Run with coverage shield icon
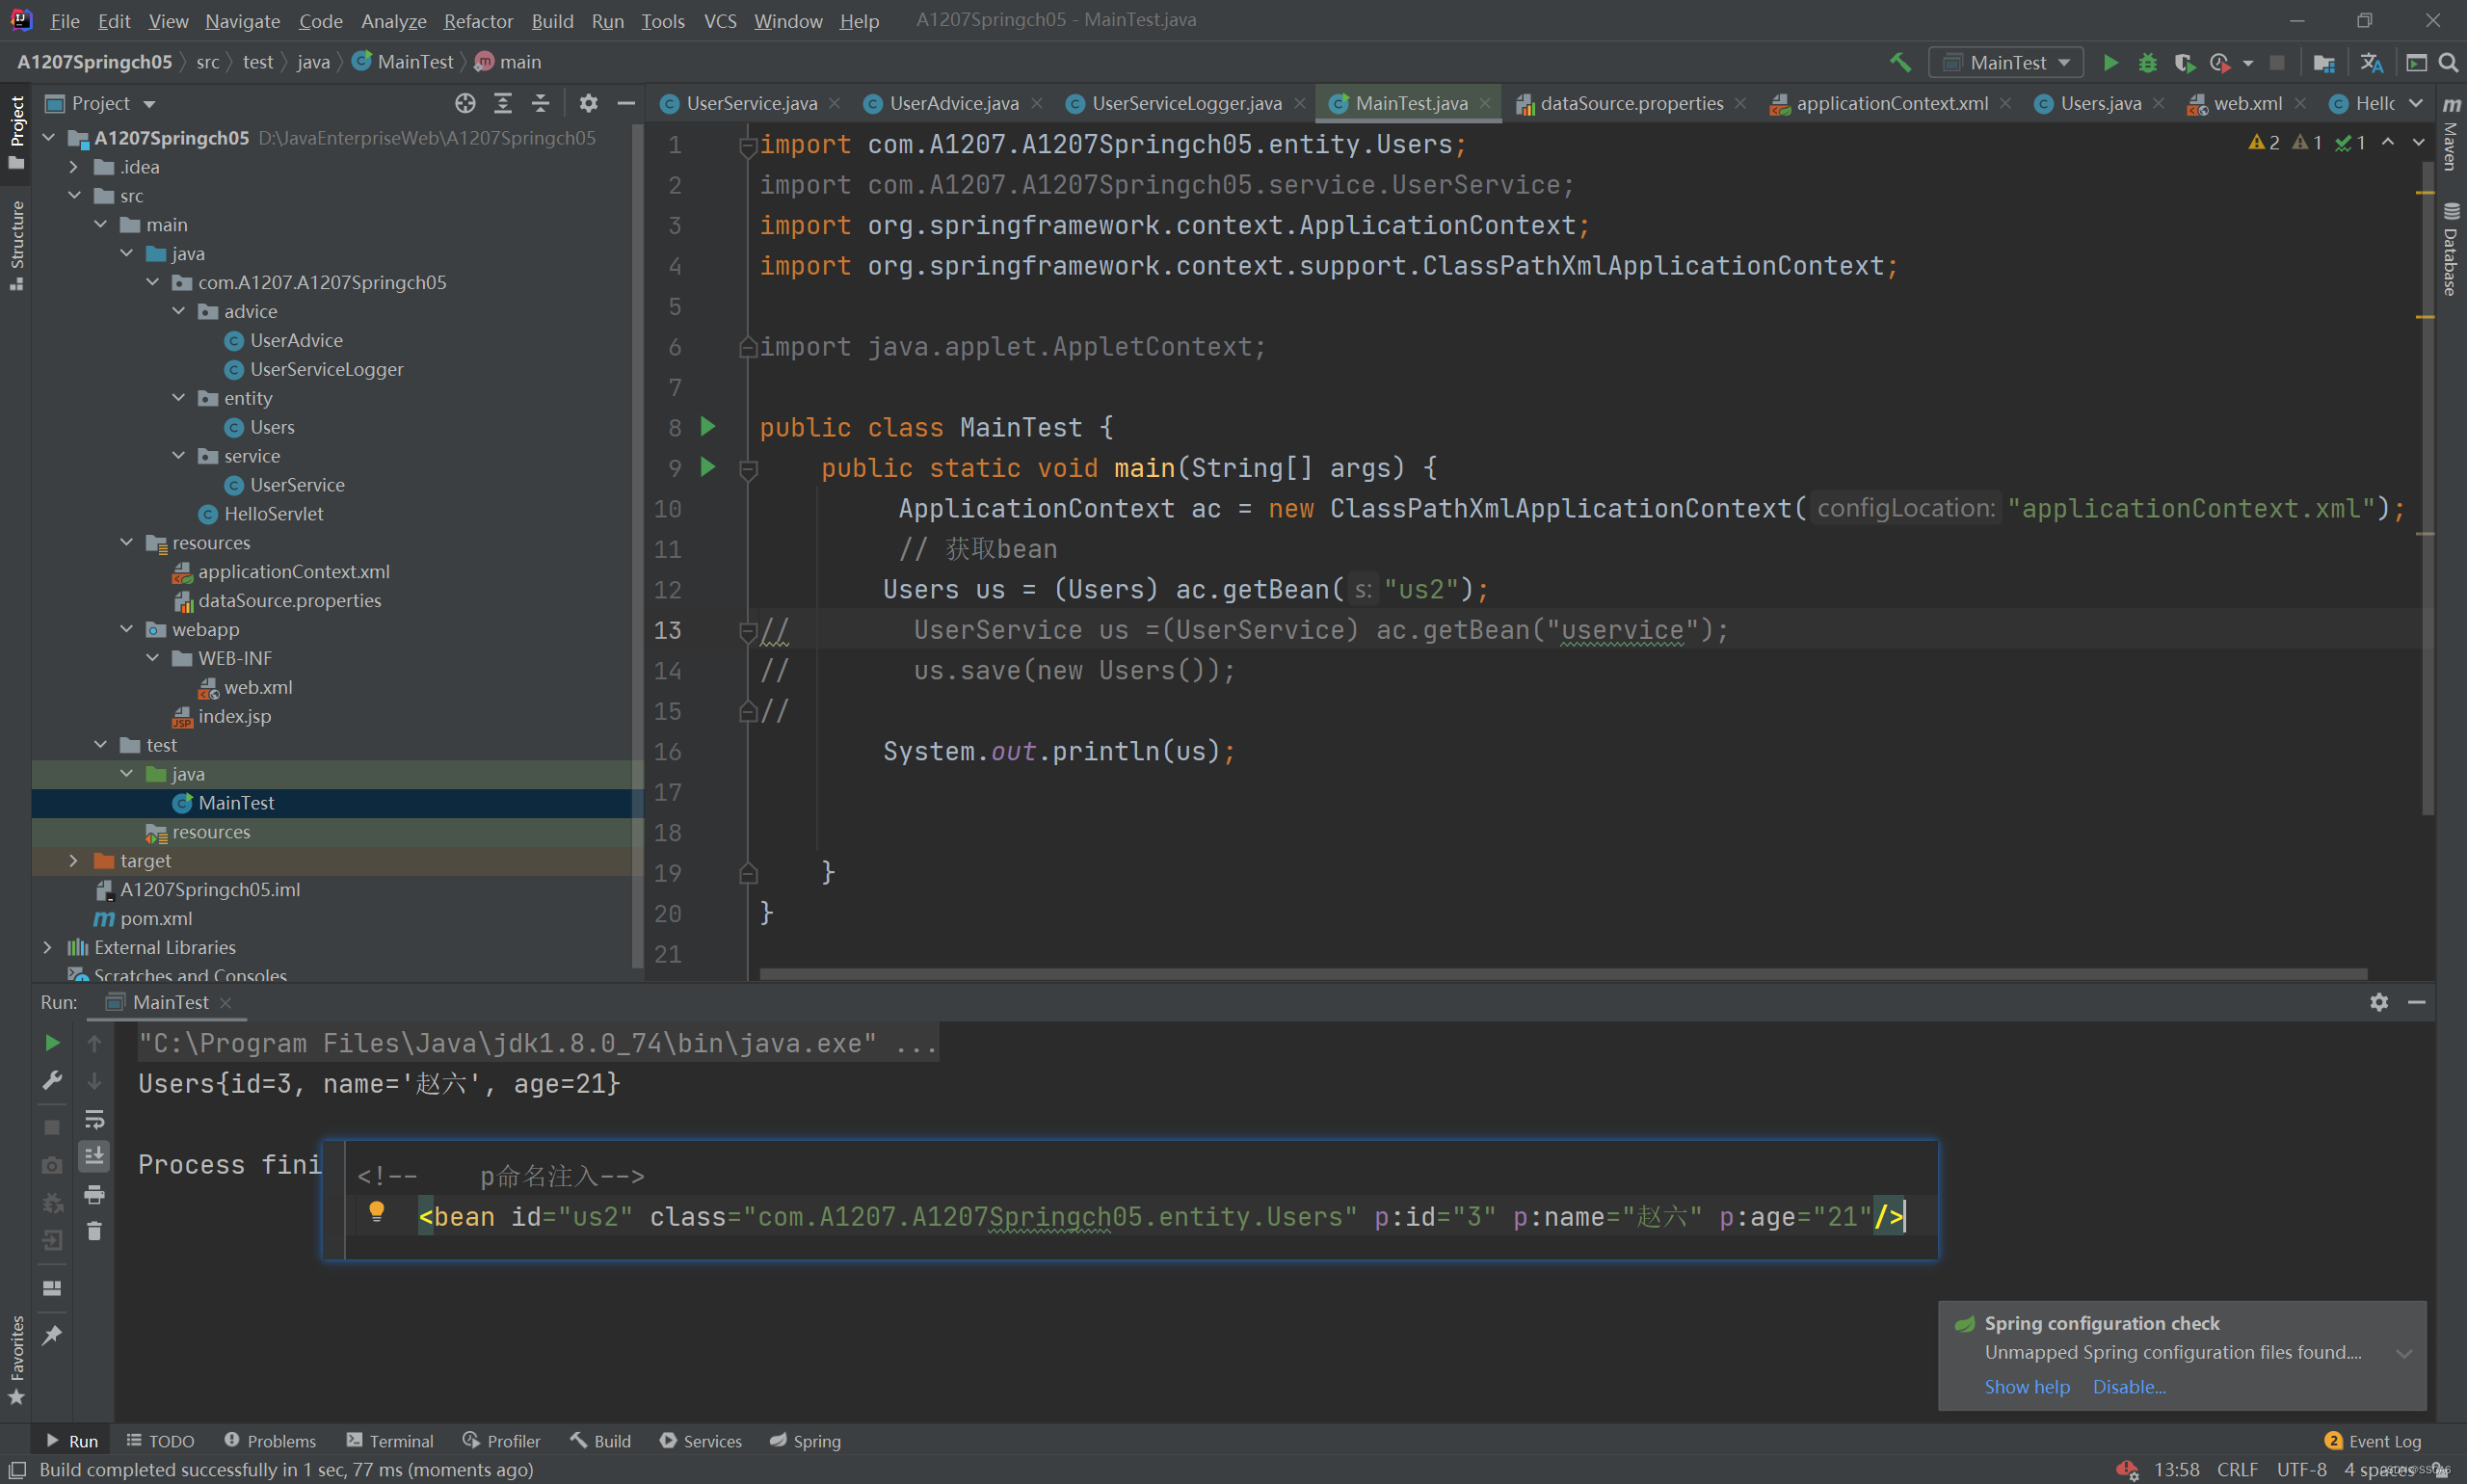2467x1484 pixels. click(2184, 62)
